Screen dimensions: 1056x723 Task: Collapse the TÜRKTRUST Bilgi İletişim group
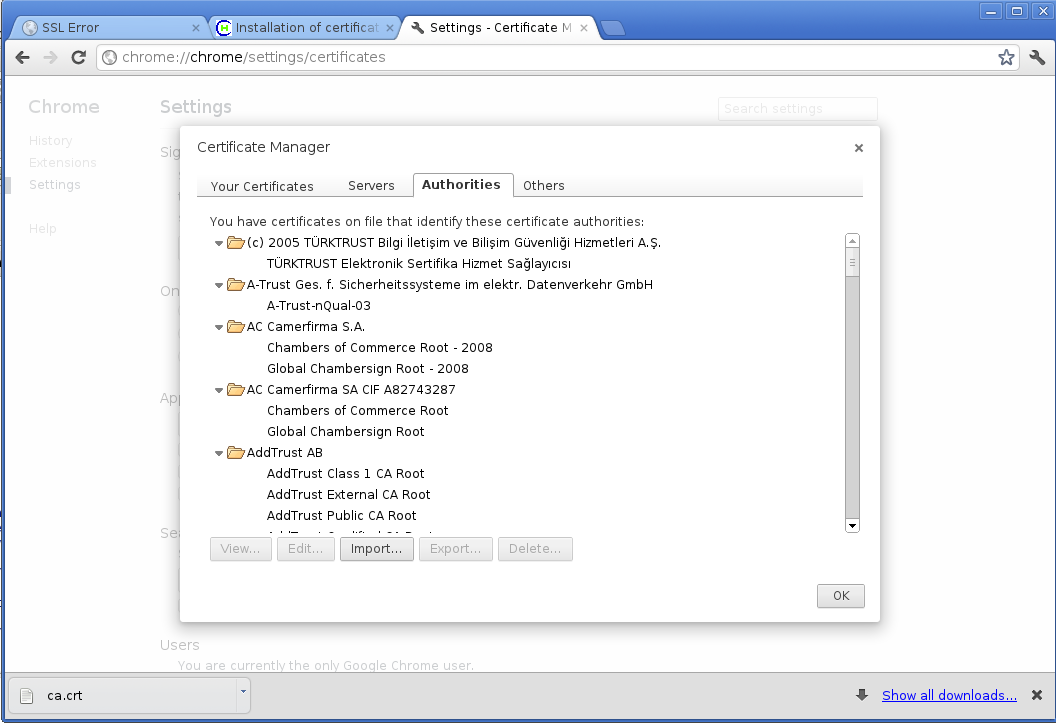coord(219,244)
